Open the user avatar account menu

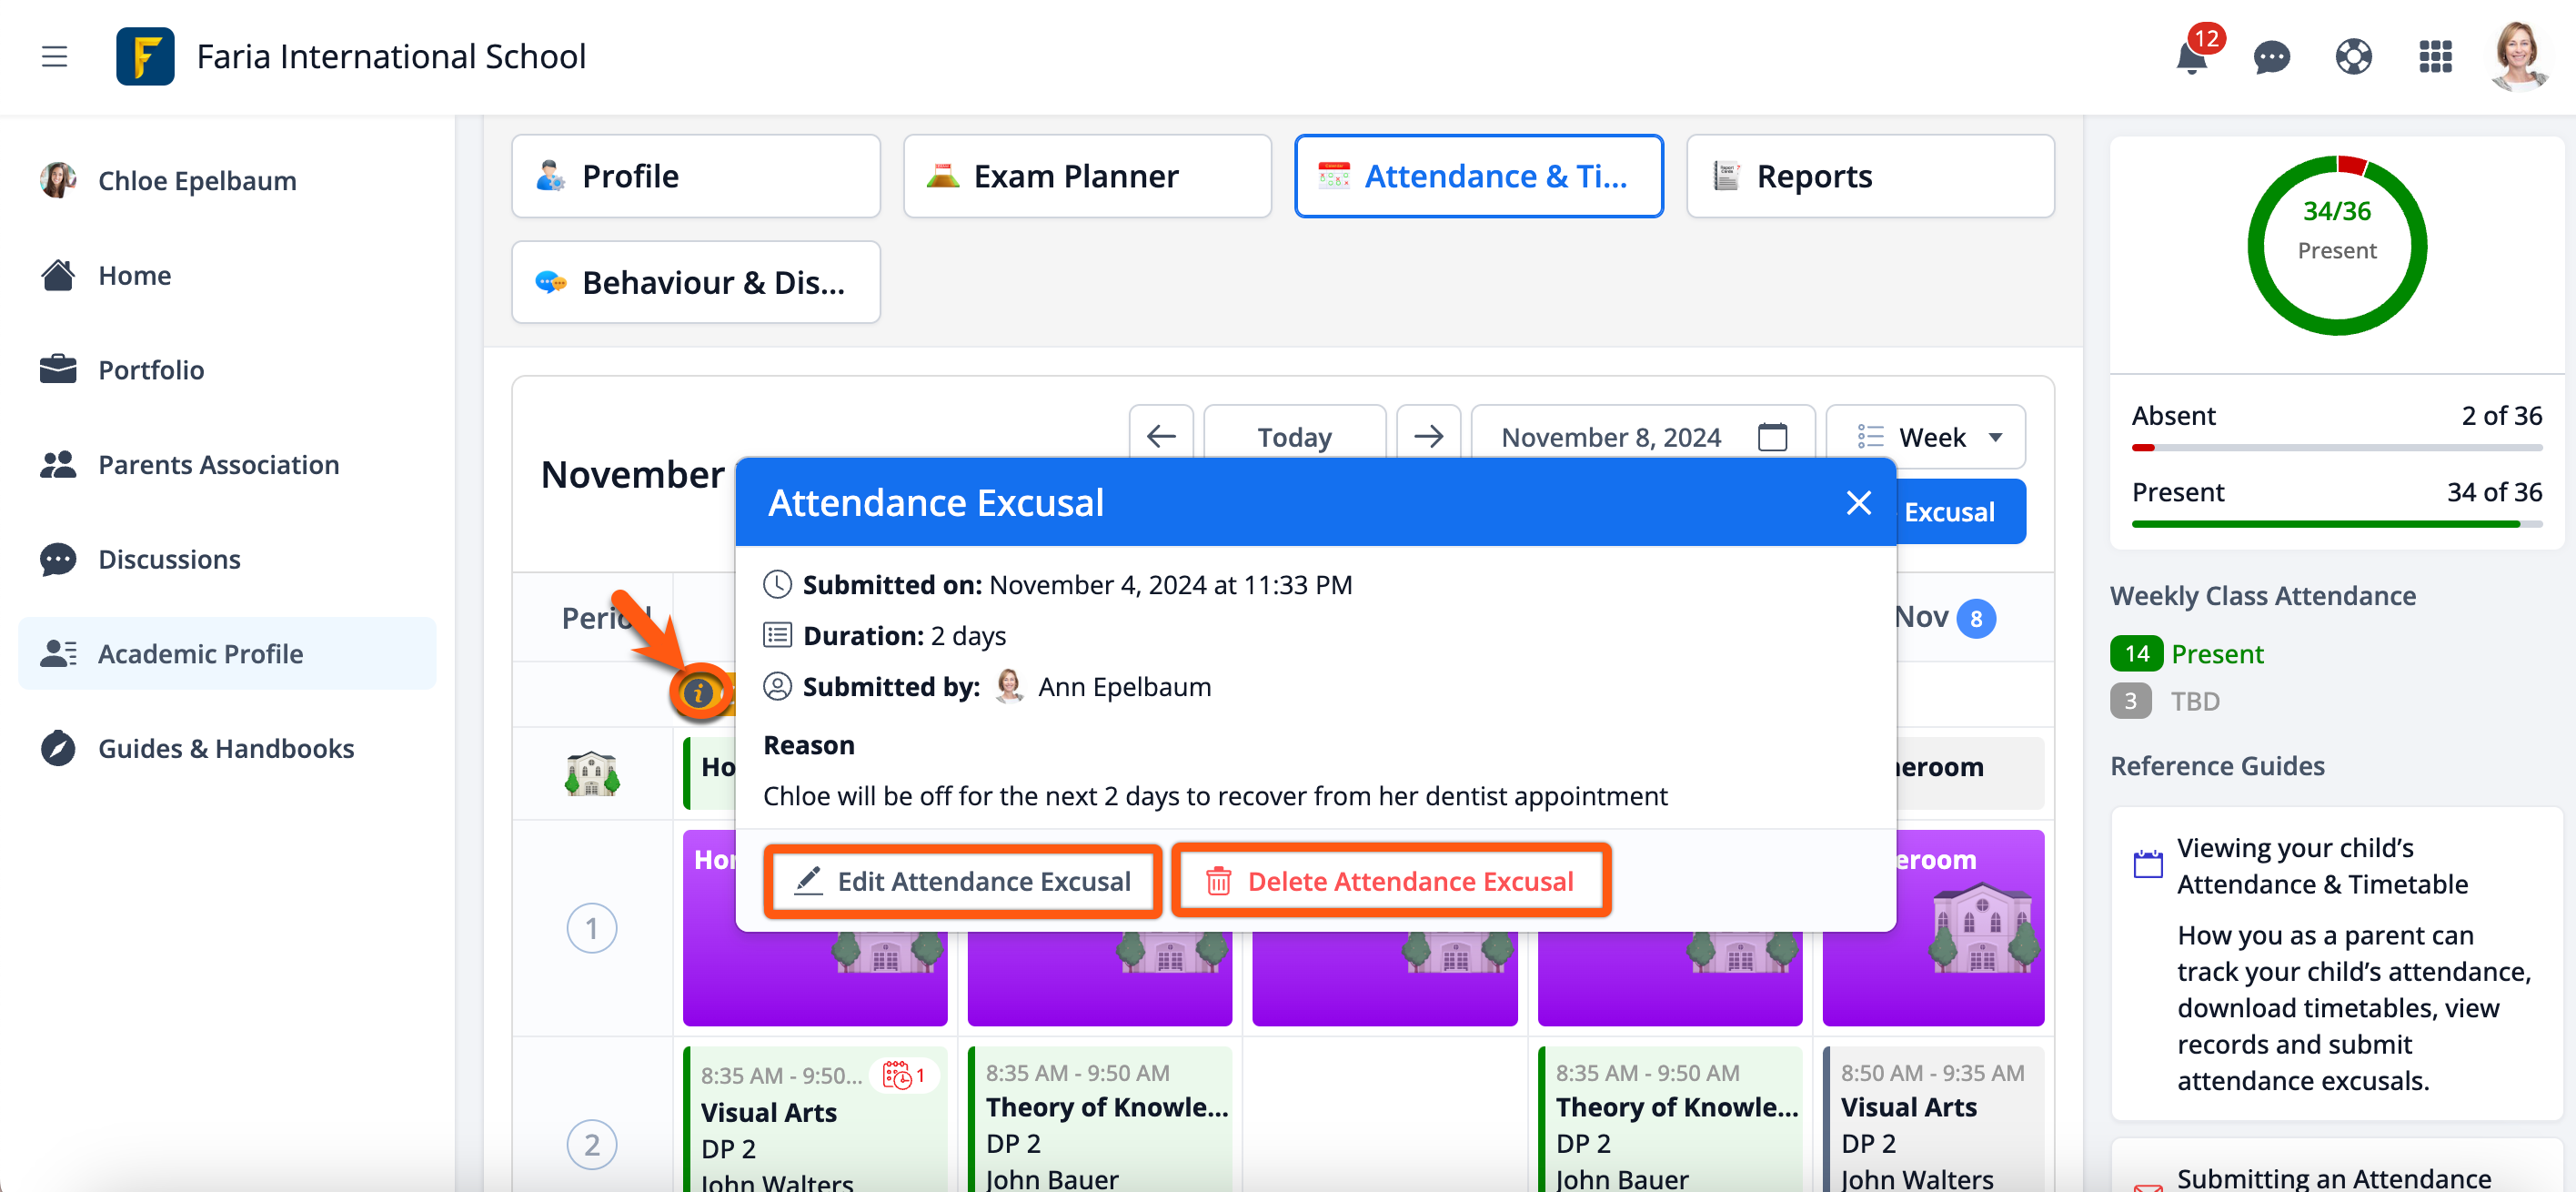pos(2517,57)
